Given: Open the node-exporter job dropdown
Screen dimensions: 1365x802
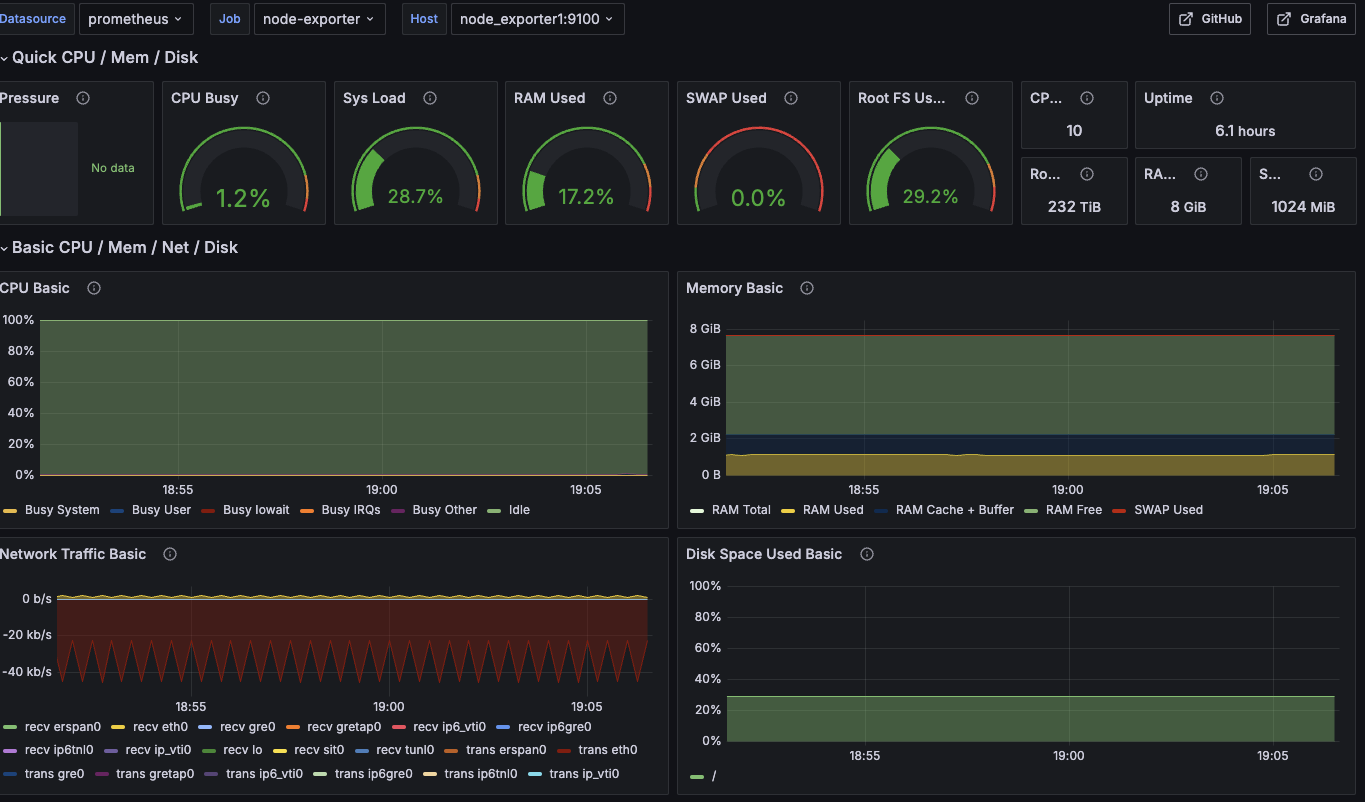Looking at the screenshot, I should pos(320,19).
